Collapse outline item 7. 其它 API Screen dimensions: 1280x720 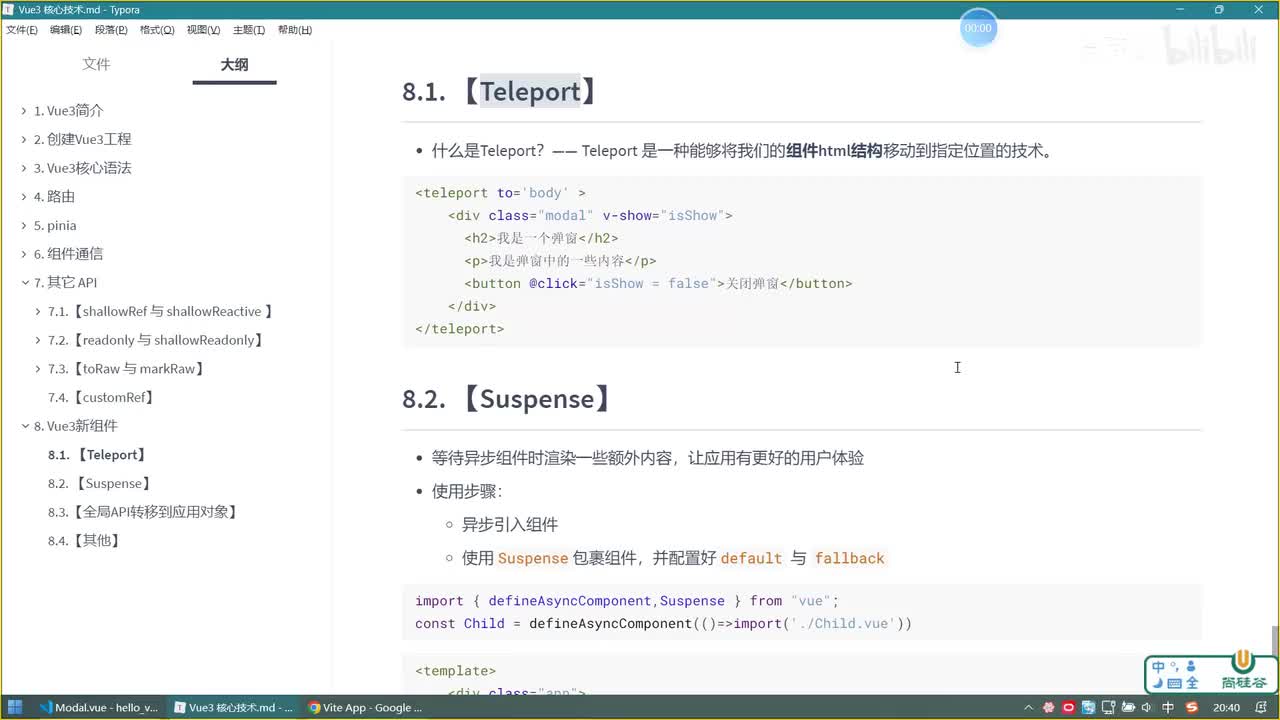click(24, 283)
